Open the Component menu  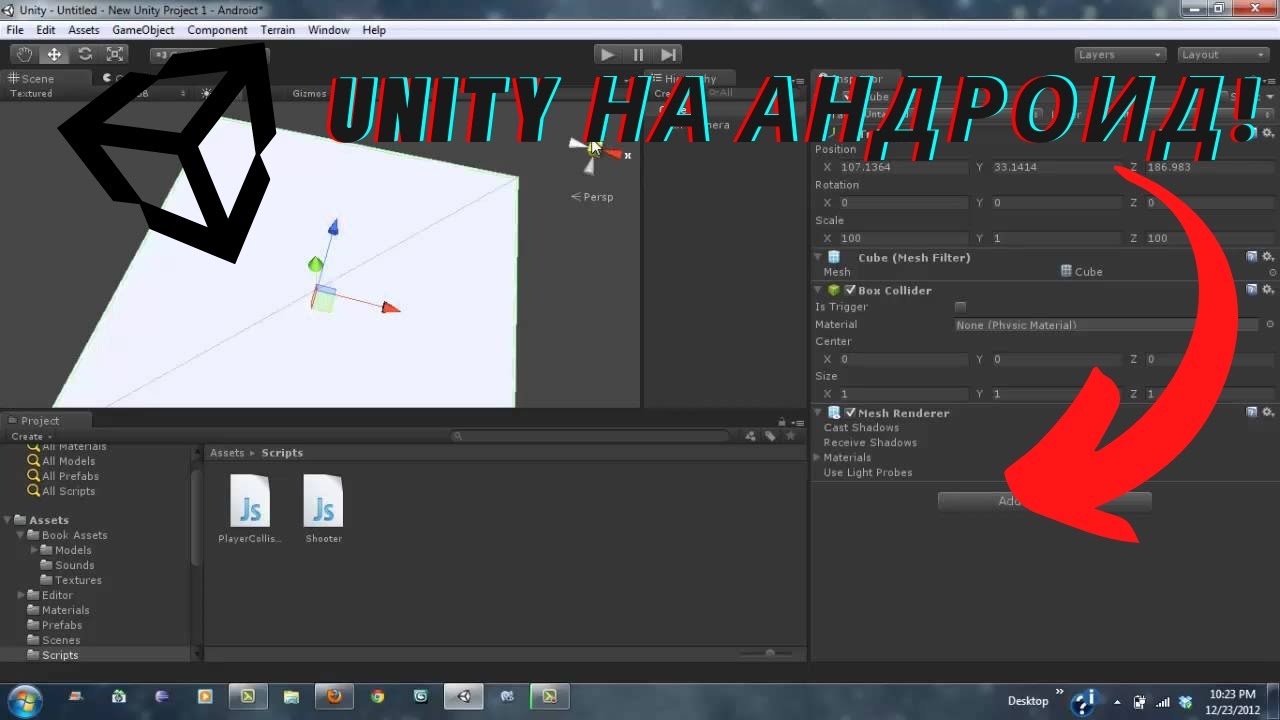click(217, 30)
